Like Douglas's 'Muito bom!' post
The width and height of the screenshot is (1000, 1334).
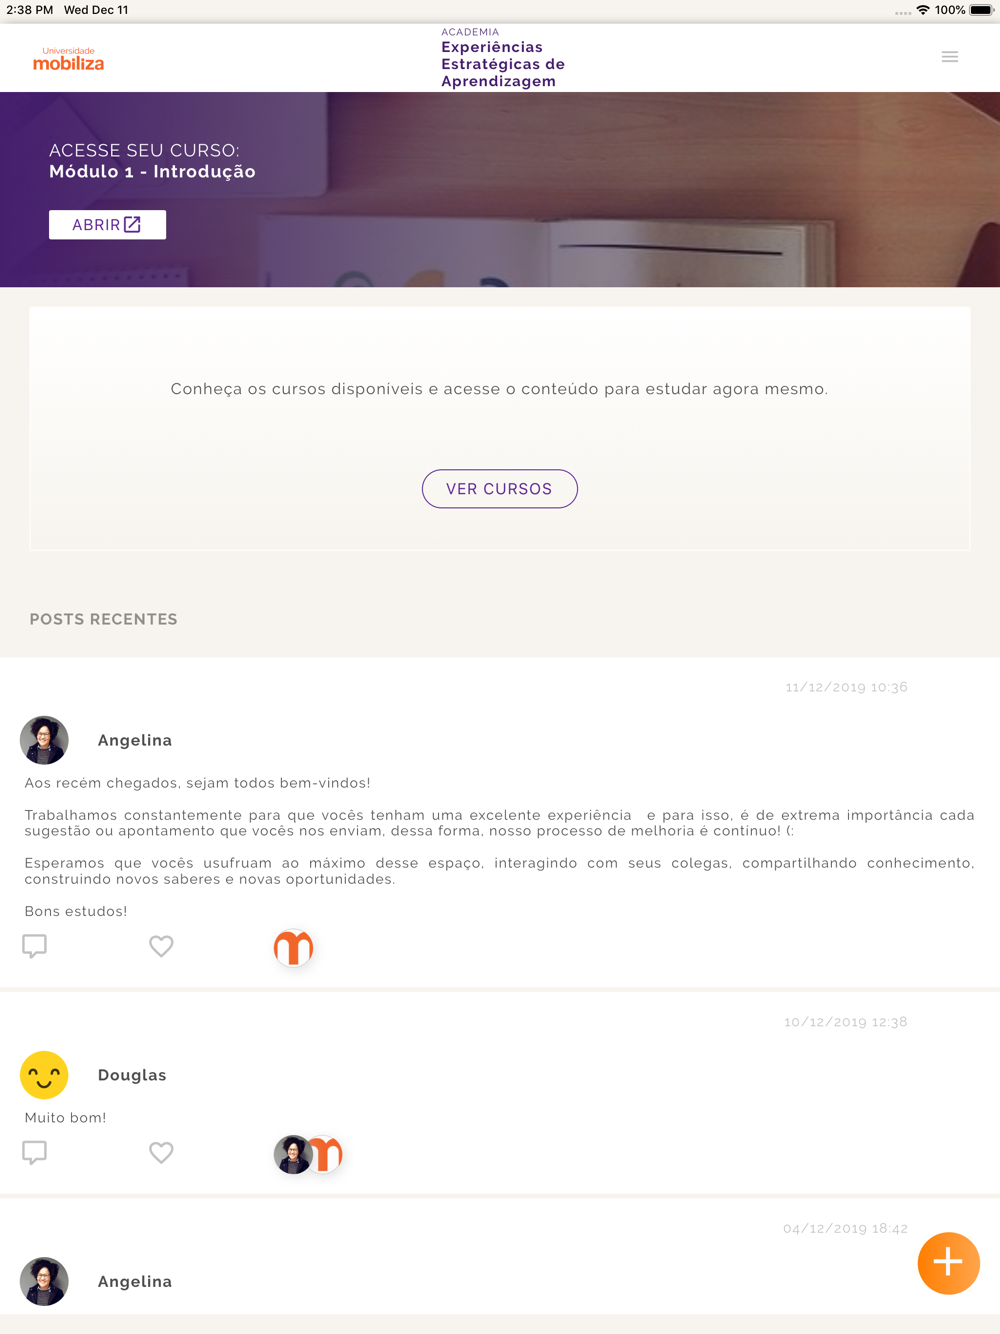point(161,1152)
